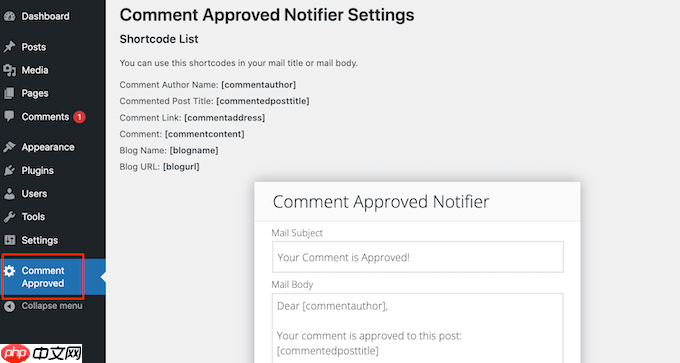
Task: Click the Appearance paintbrush icon
Action: click(9, 147)
